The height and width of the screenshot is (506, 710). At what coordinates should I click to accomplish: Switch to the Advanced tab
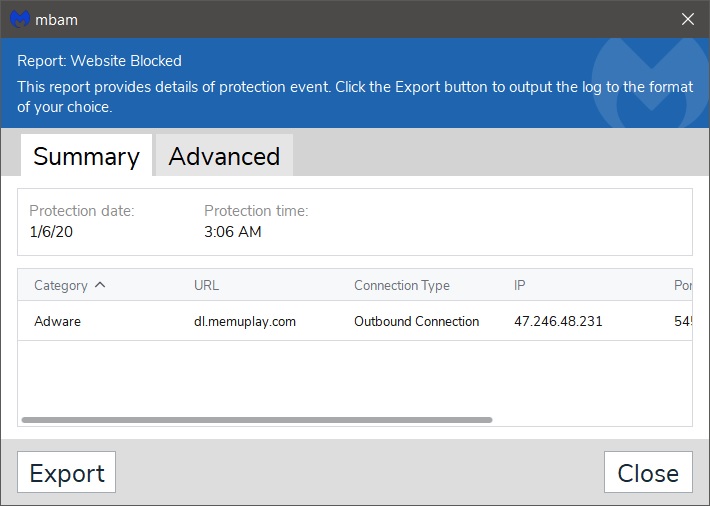point(224,155)
